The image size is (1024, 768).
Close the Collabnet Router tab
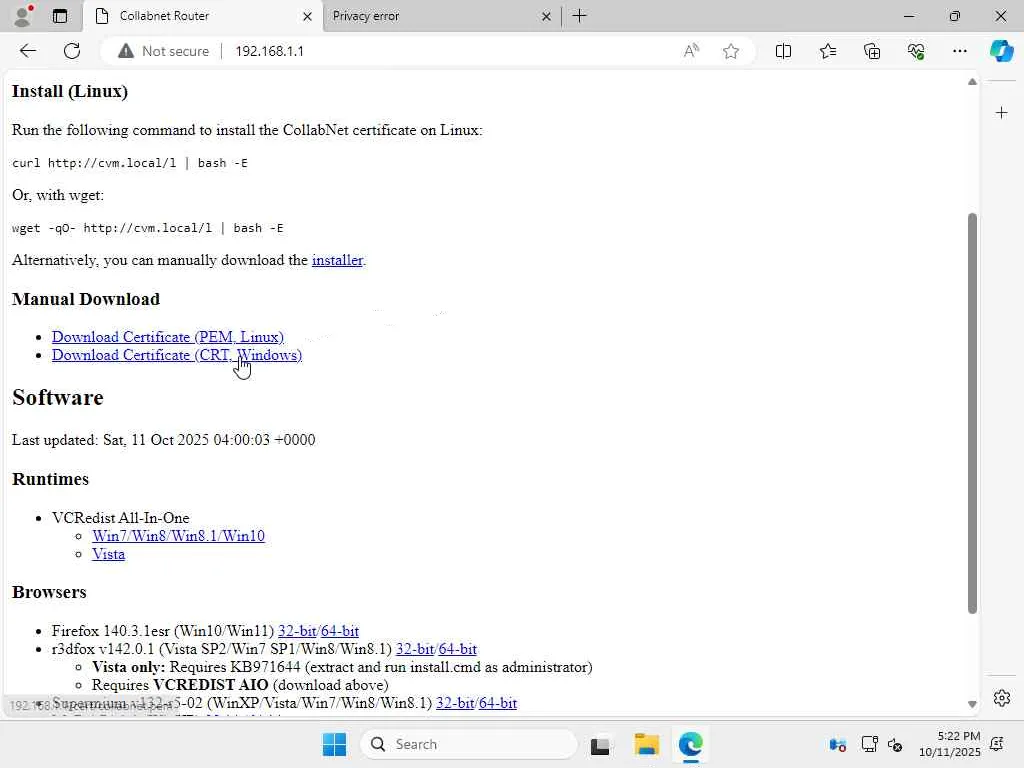[307, 16]
